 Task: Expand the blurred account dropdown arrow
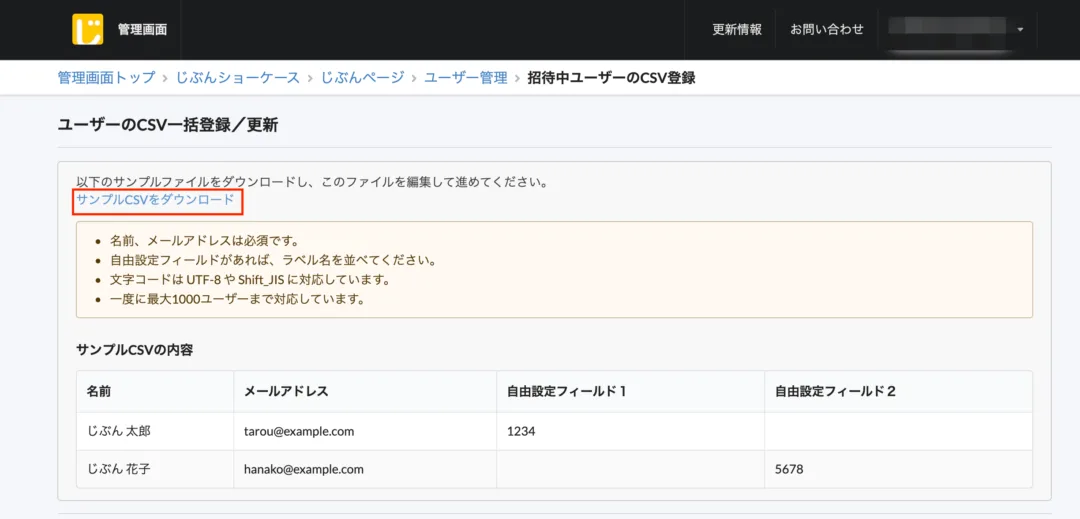coord(1020,30)
